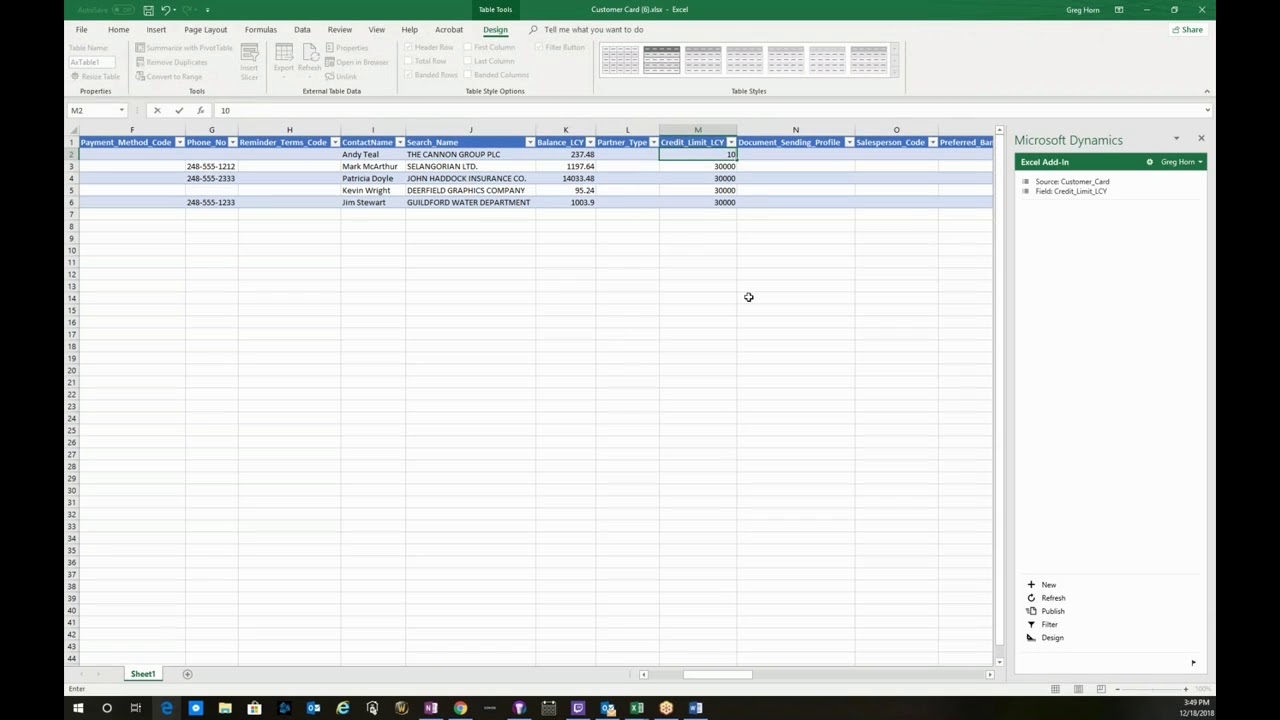Click Summarize with PivotTable

[184, 48]
